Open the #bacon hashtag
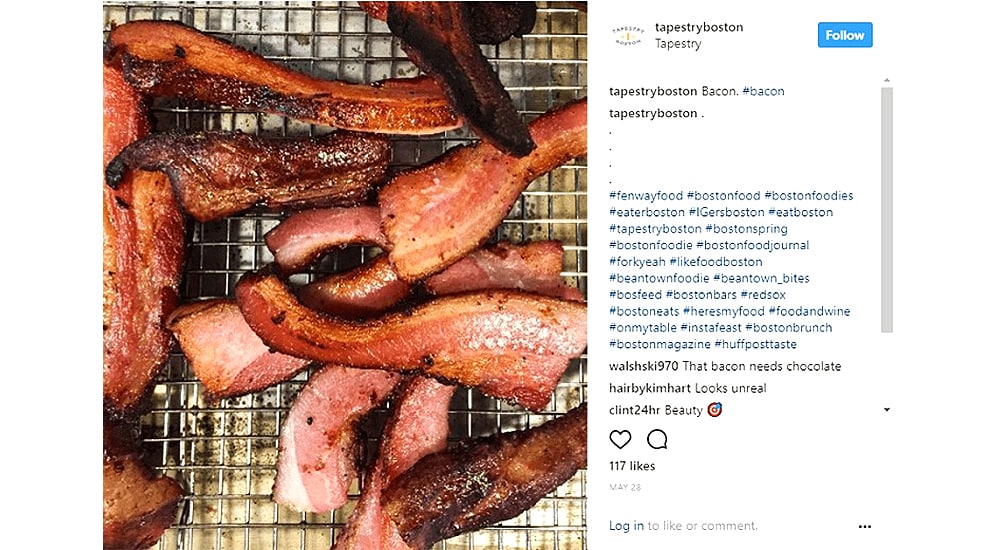 click(x=763, y=91)
